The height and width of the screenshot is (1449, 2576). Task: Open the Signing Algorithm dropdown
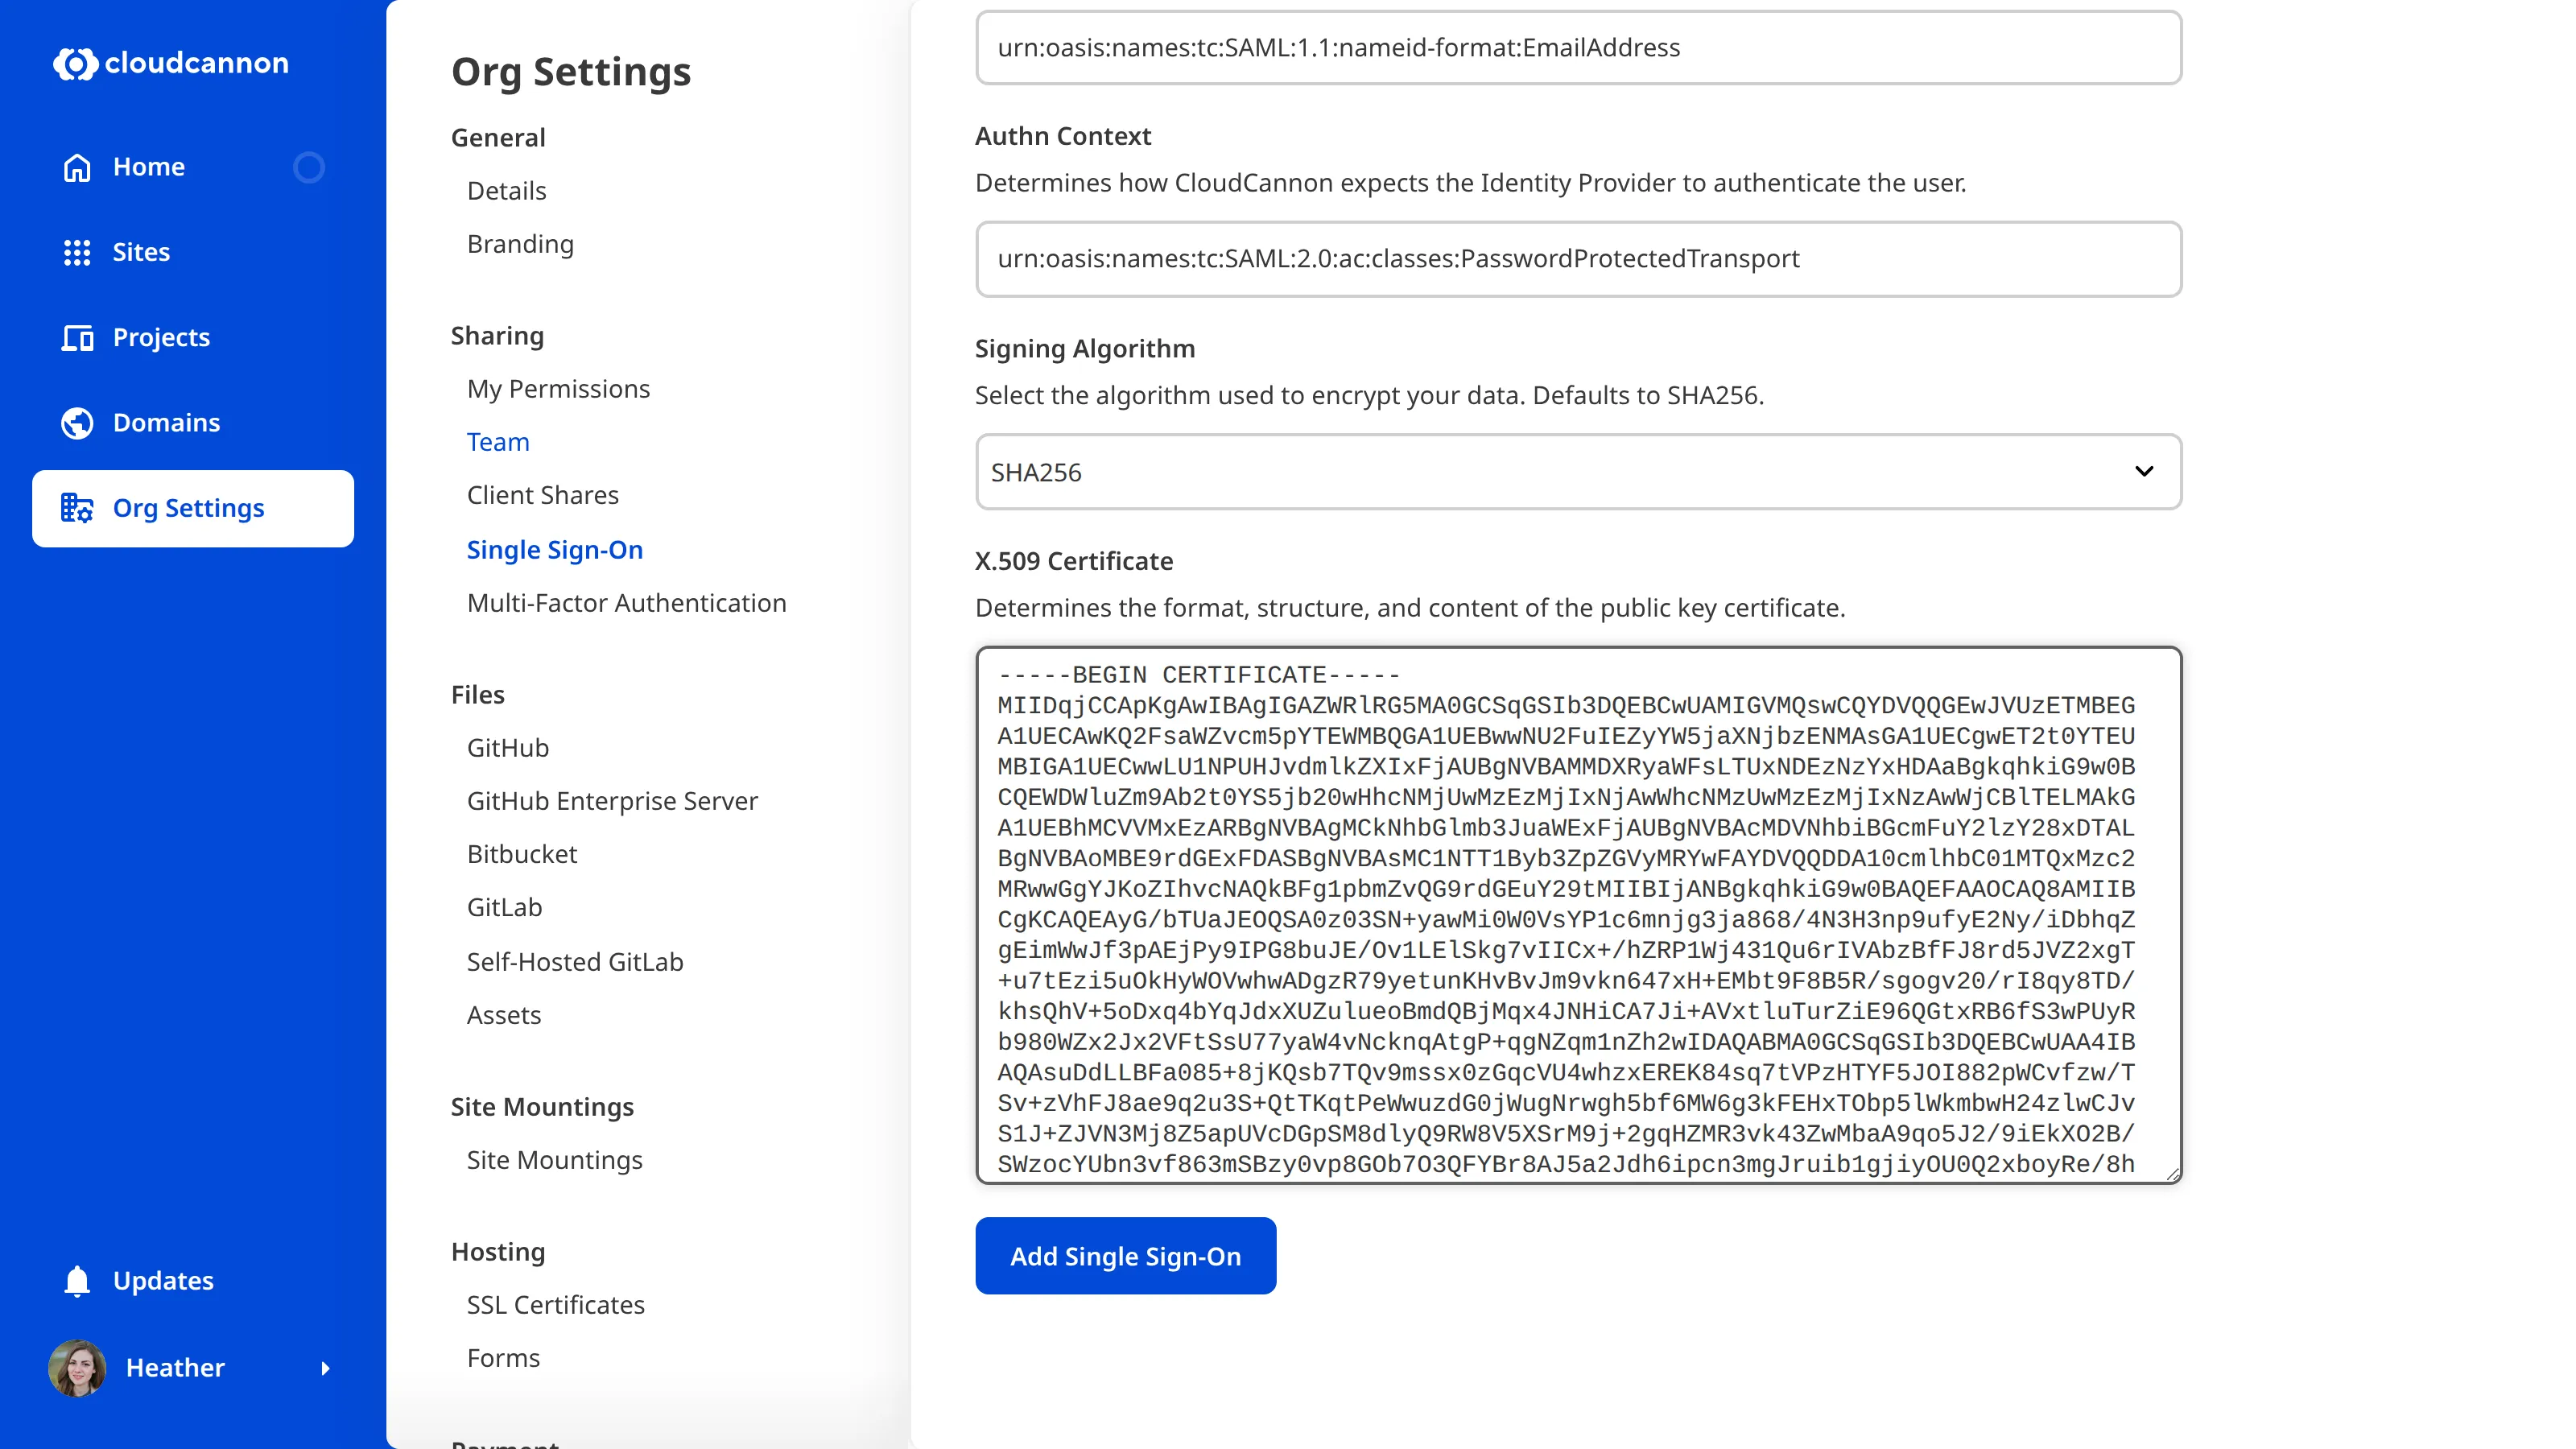pyautogui.click(x=2144, y=471)
